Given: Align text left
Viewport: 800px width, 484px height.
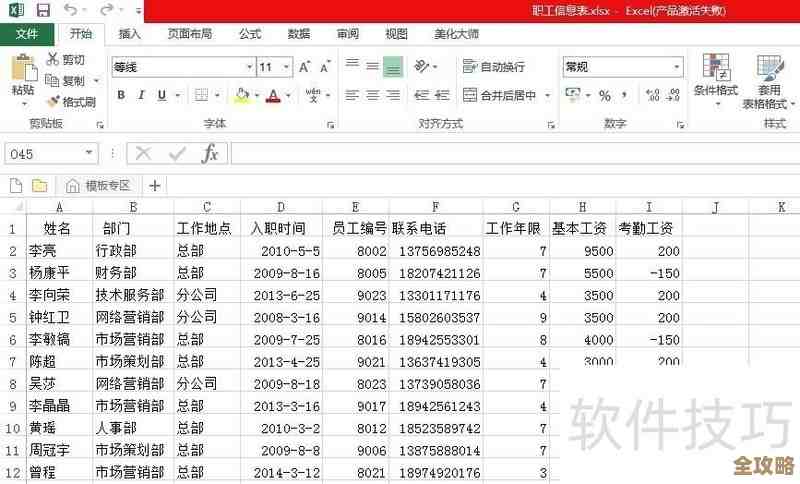Looking at the screenshot, I should (x=352, y=95).
